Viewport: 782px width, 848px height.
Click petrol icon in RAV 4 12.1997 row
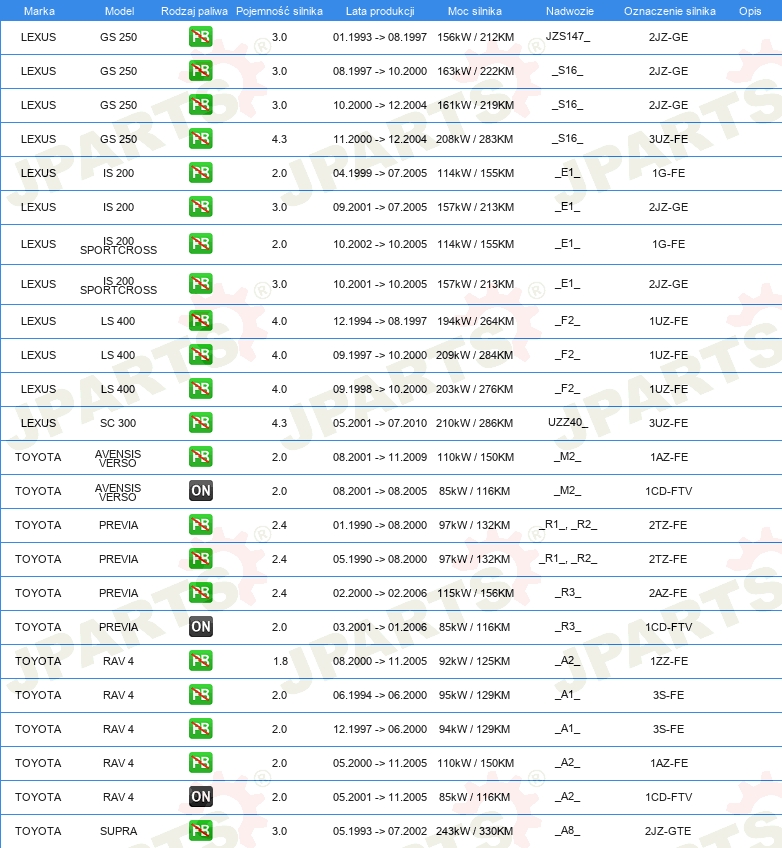tap(201, 729)
